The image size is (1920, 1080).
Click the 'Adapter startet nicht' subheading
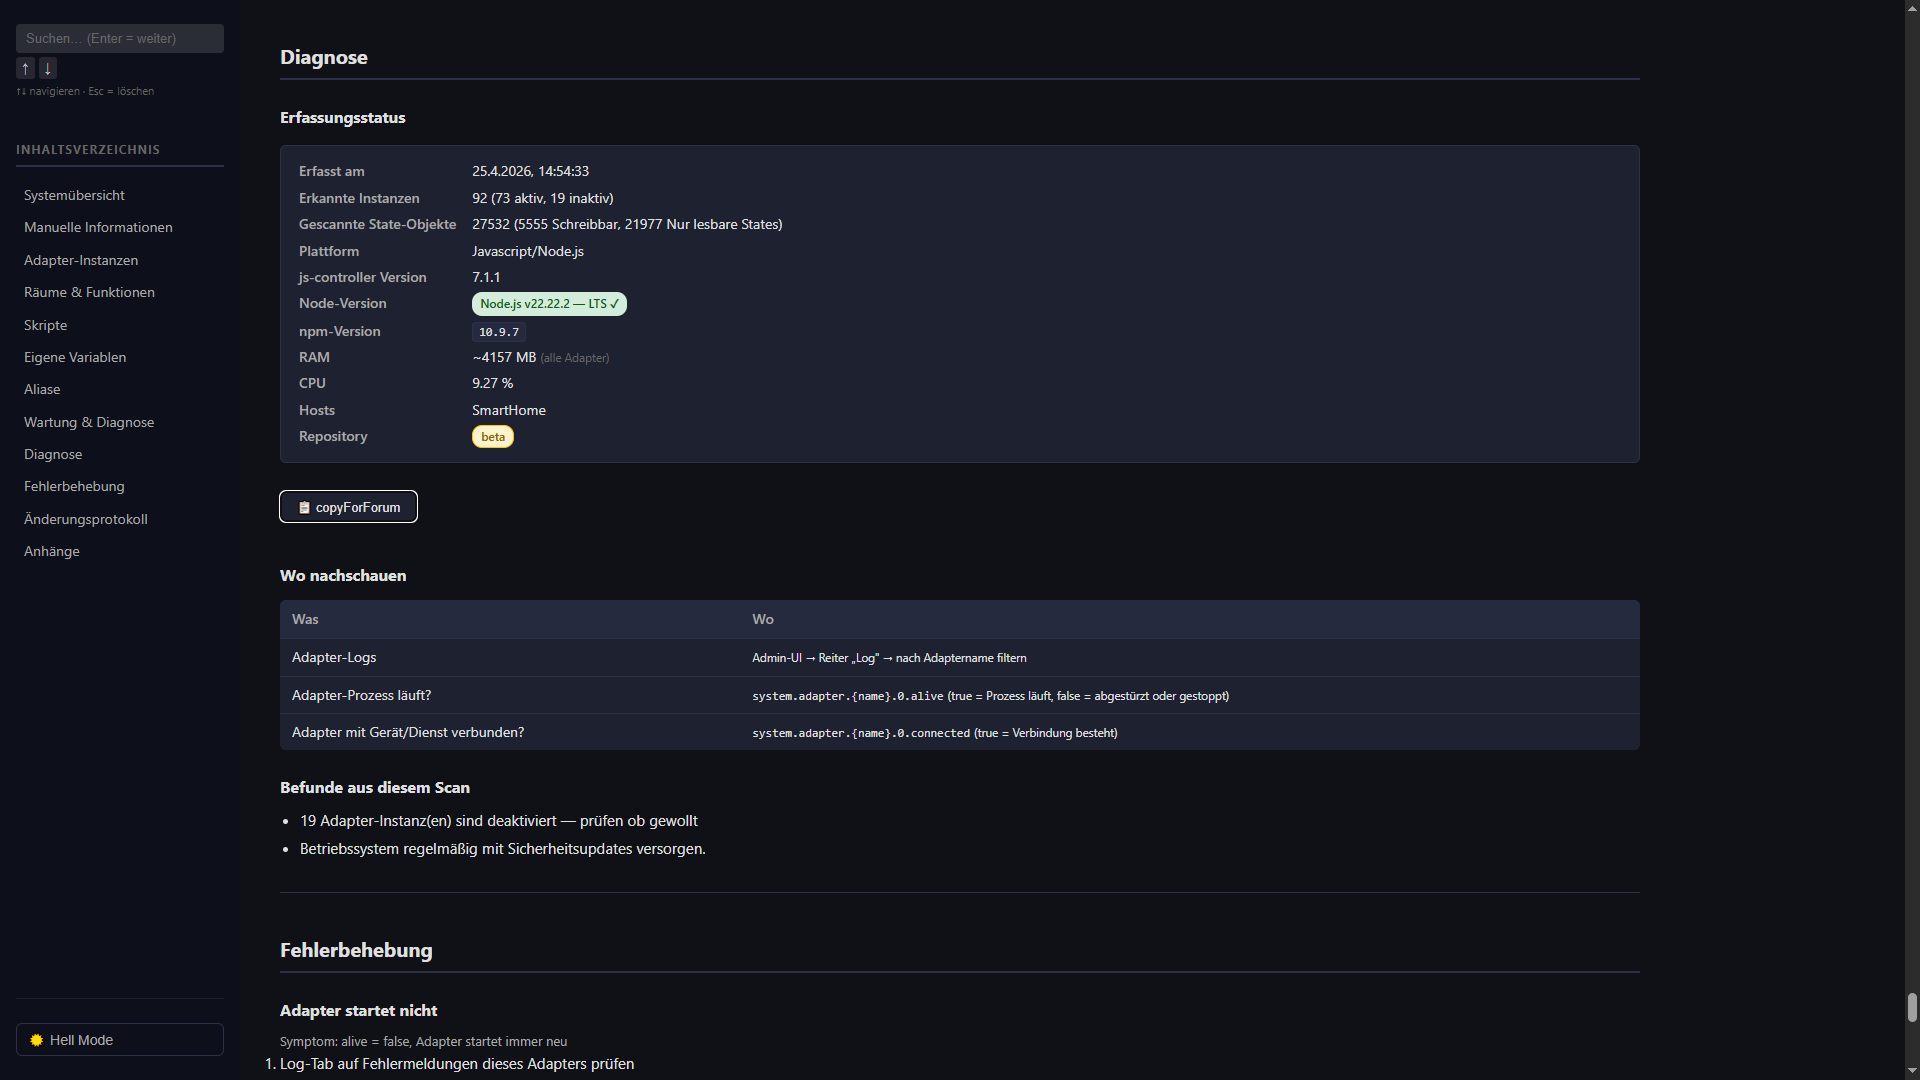coord(358,1010)
